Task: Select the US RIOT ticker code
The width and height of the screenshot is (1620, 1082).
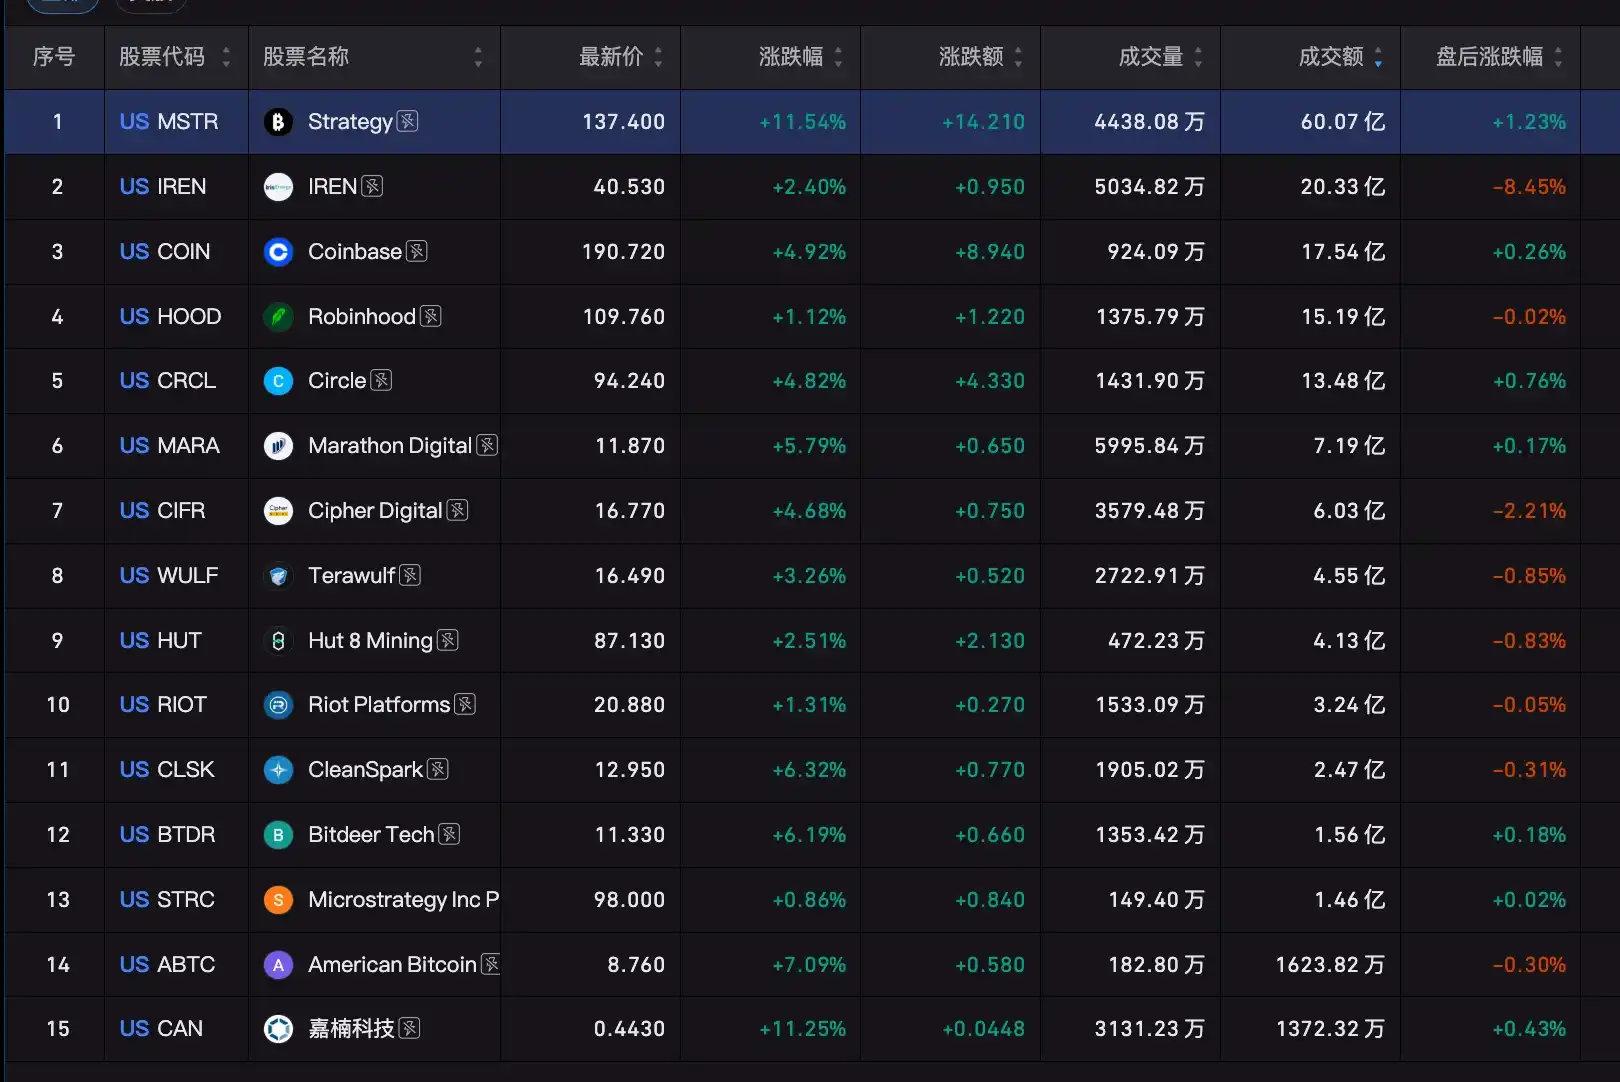Action: (x=163, y=705)
